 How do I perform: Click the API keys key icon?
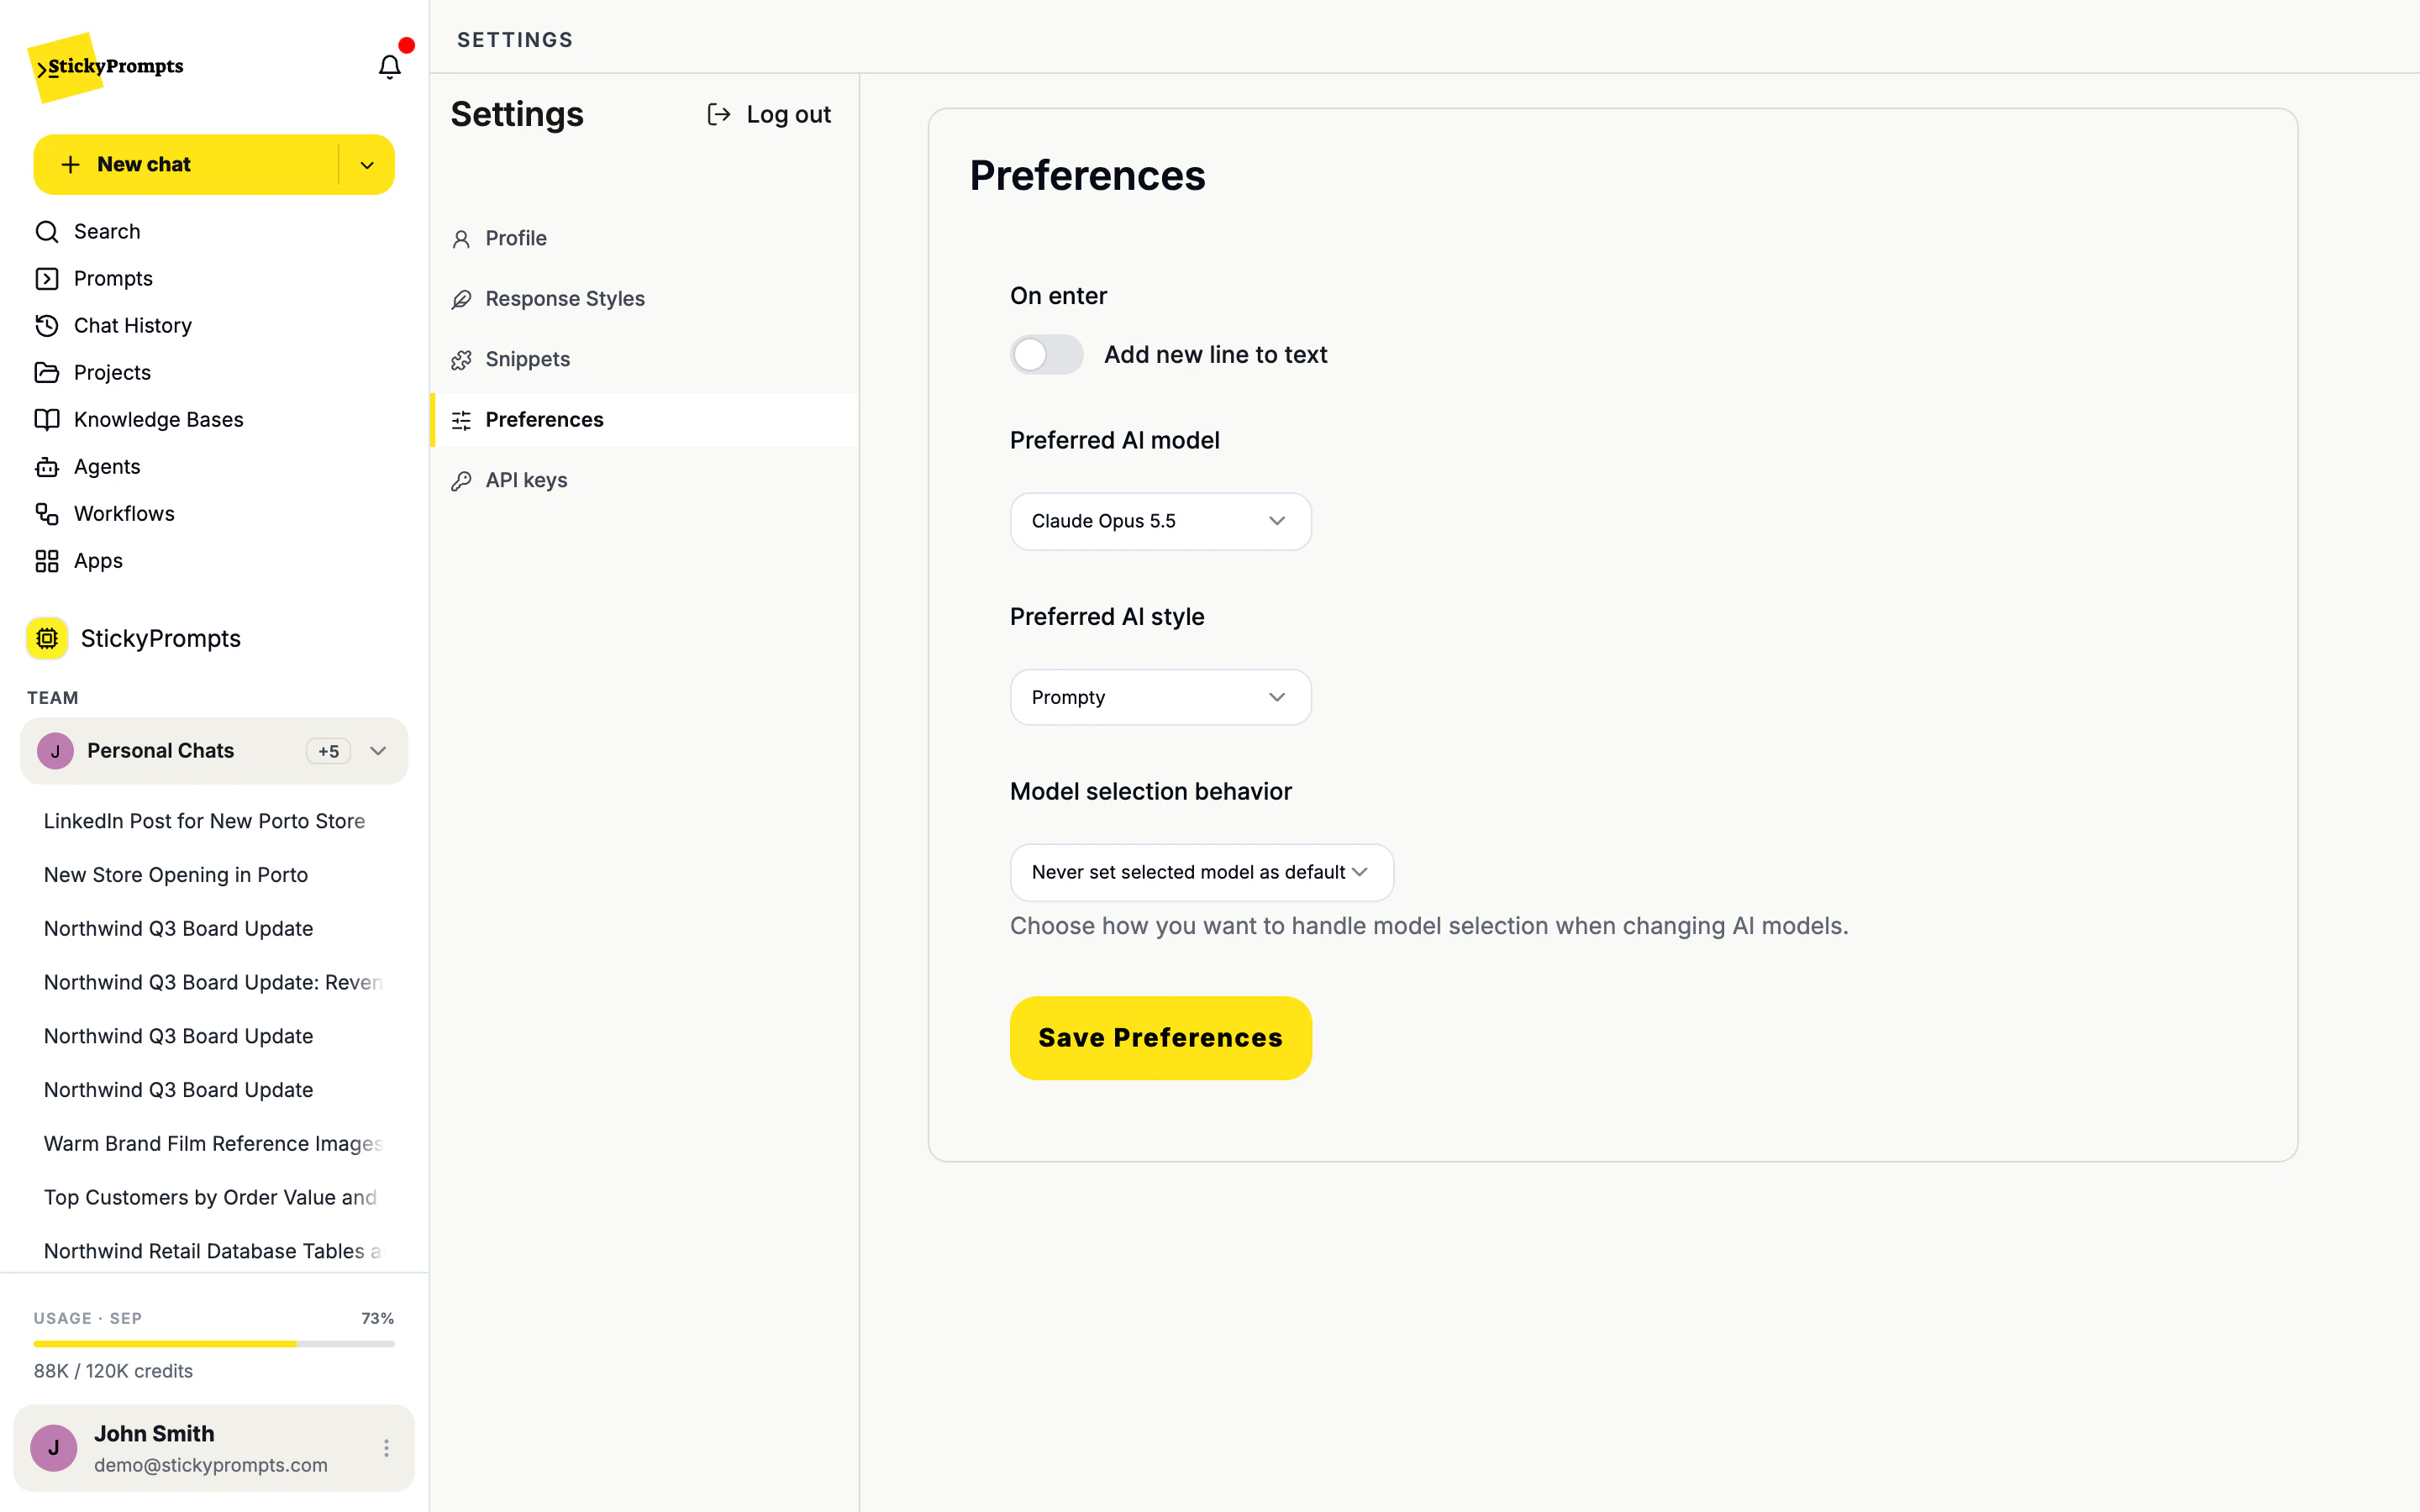click(461, 481)
